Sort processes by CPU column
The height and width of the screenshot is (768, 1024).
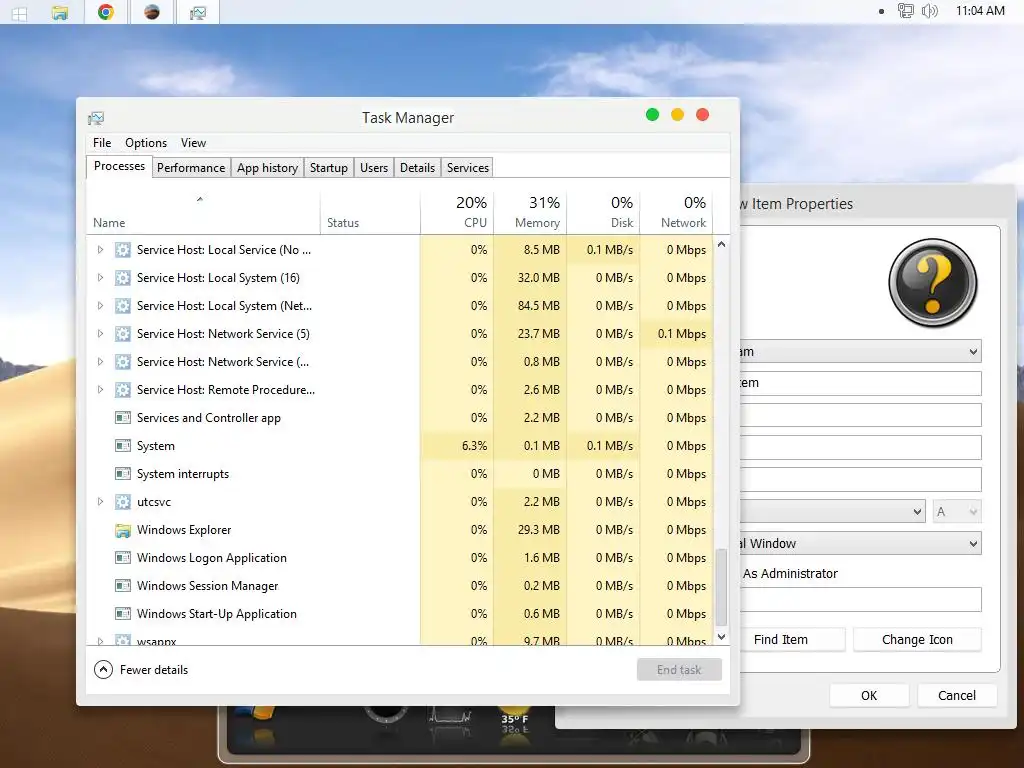[x=457, y=212]
